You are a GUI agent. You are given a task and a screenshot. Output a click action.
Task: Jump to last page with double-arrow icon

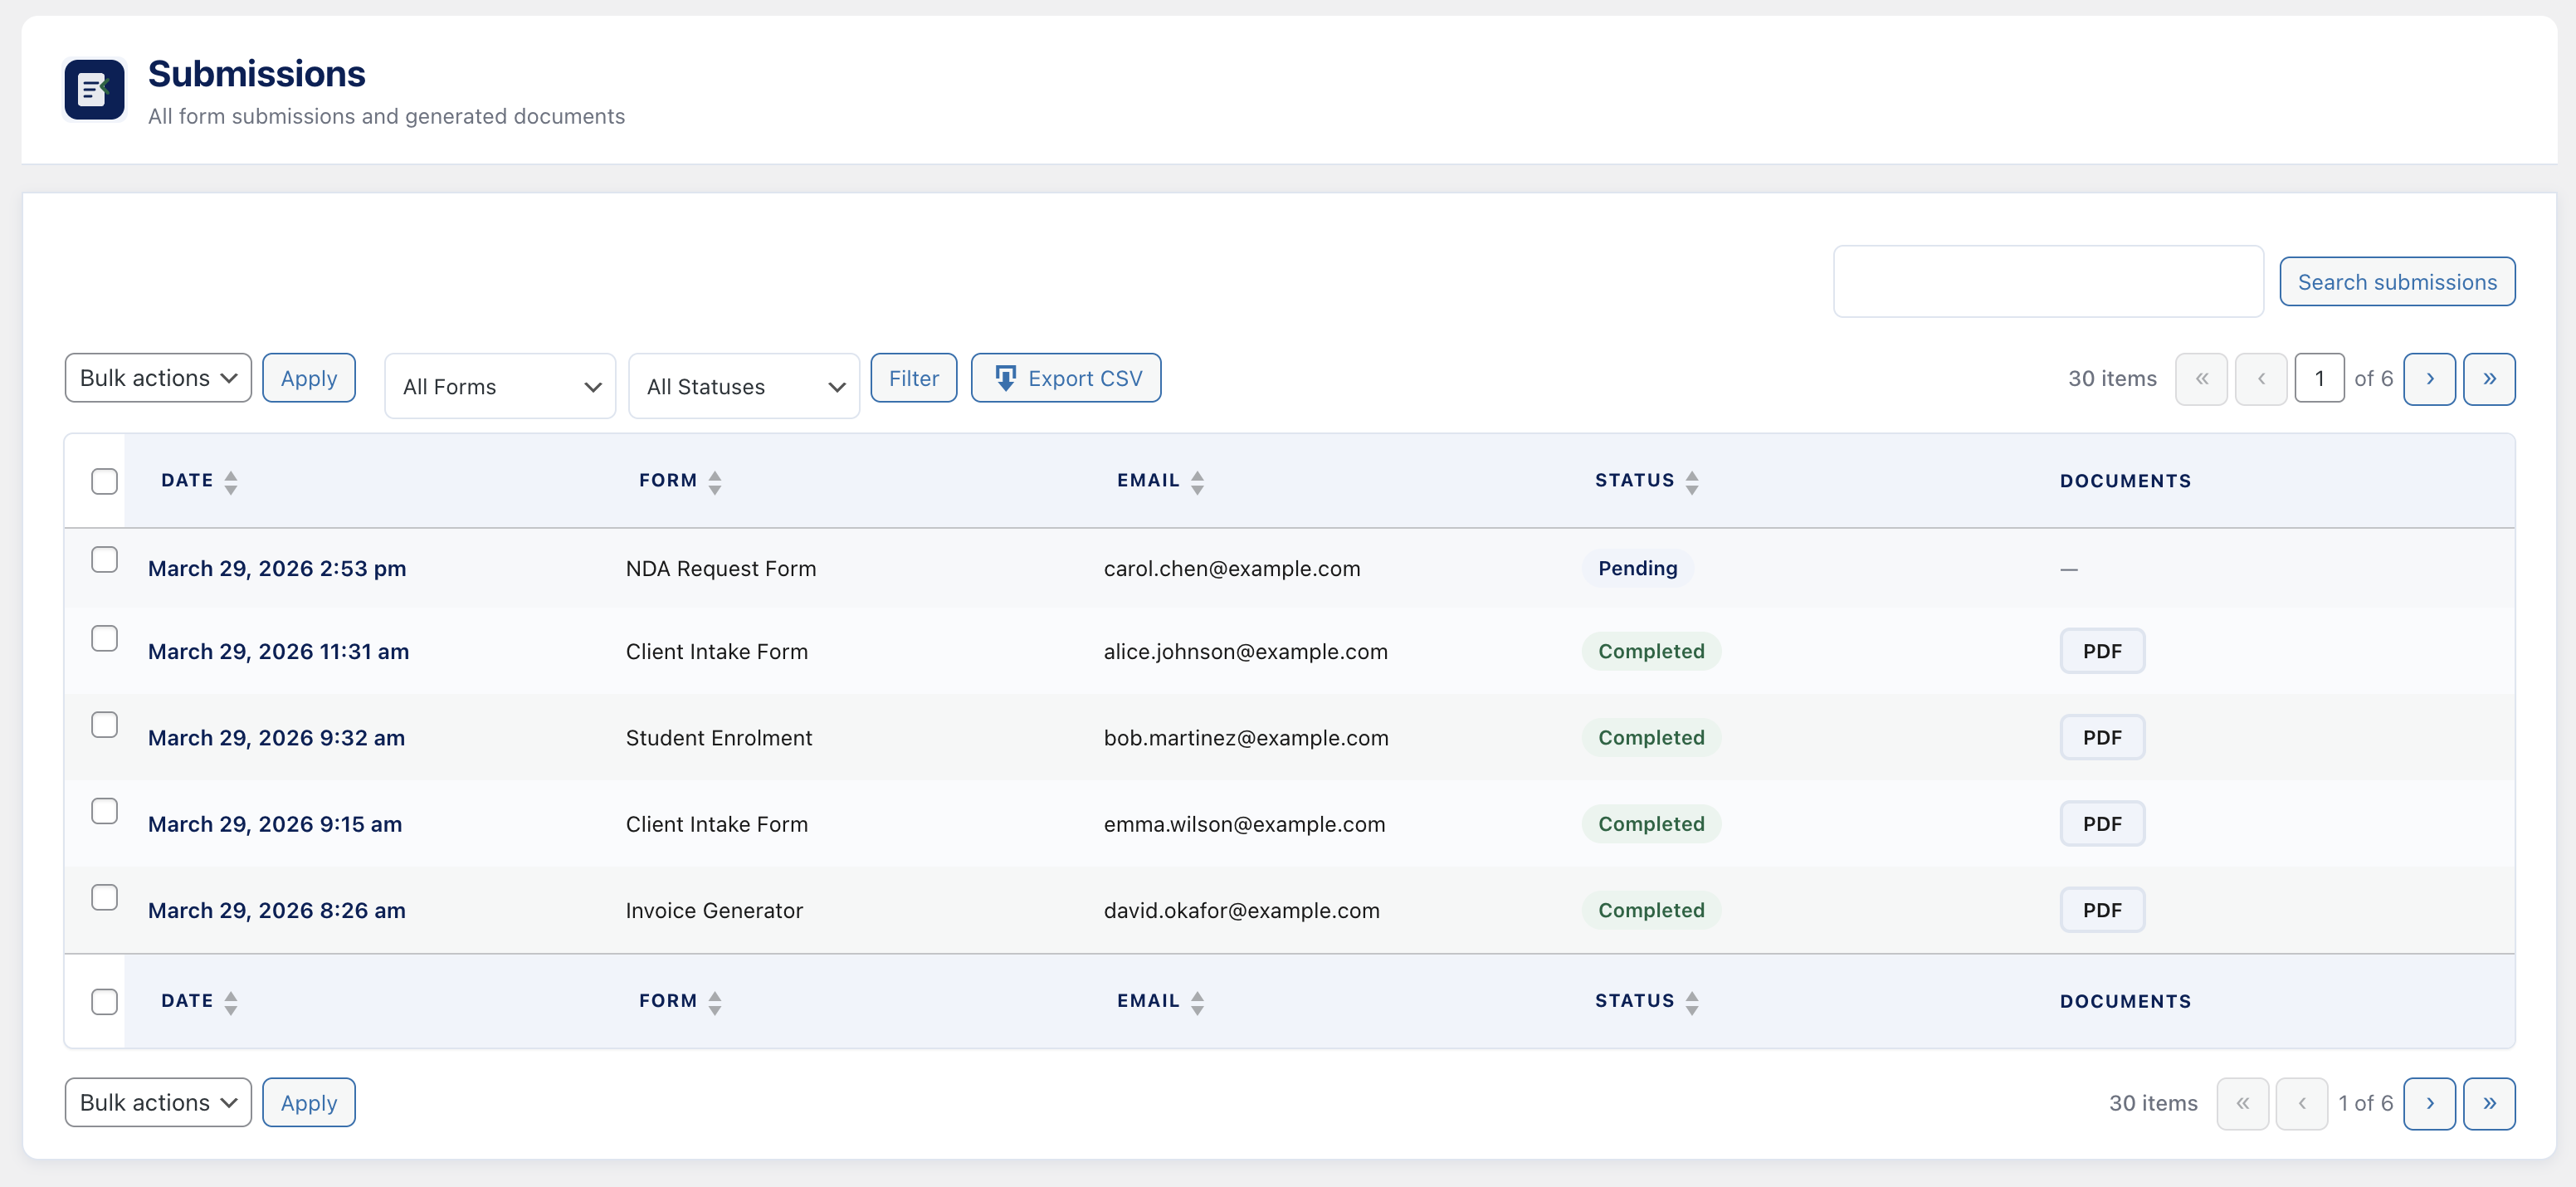coord(2490,379)
